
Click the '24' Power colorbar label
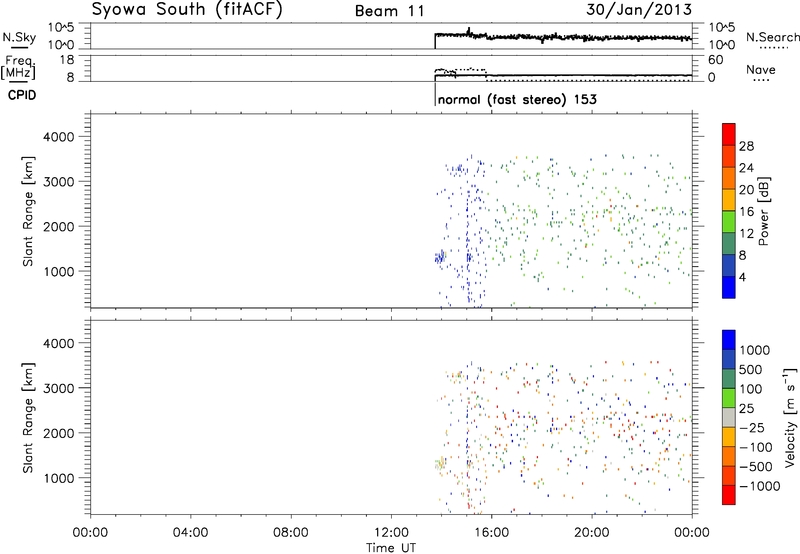tap(746, 168)
